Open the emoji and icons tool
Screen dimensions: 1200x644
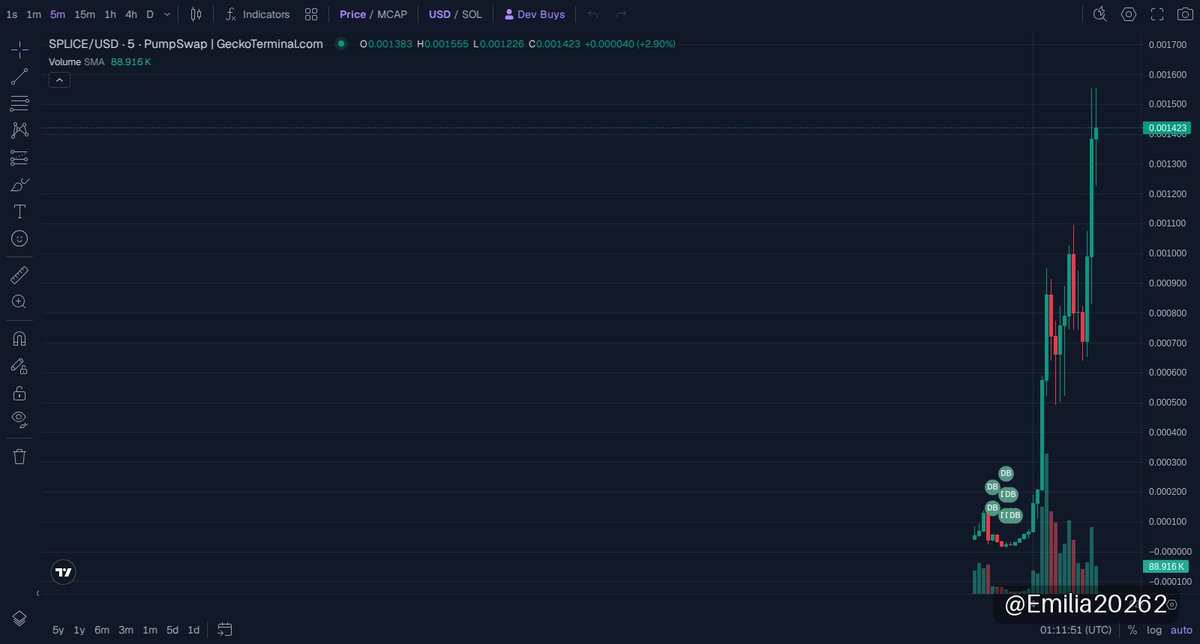[19, 238]
